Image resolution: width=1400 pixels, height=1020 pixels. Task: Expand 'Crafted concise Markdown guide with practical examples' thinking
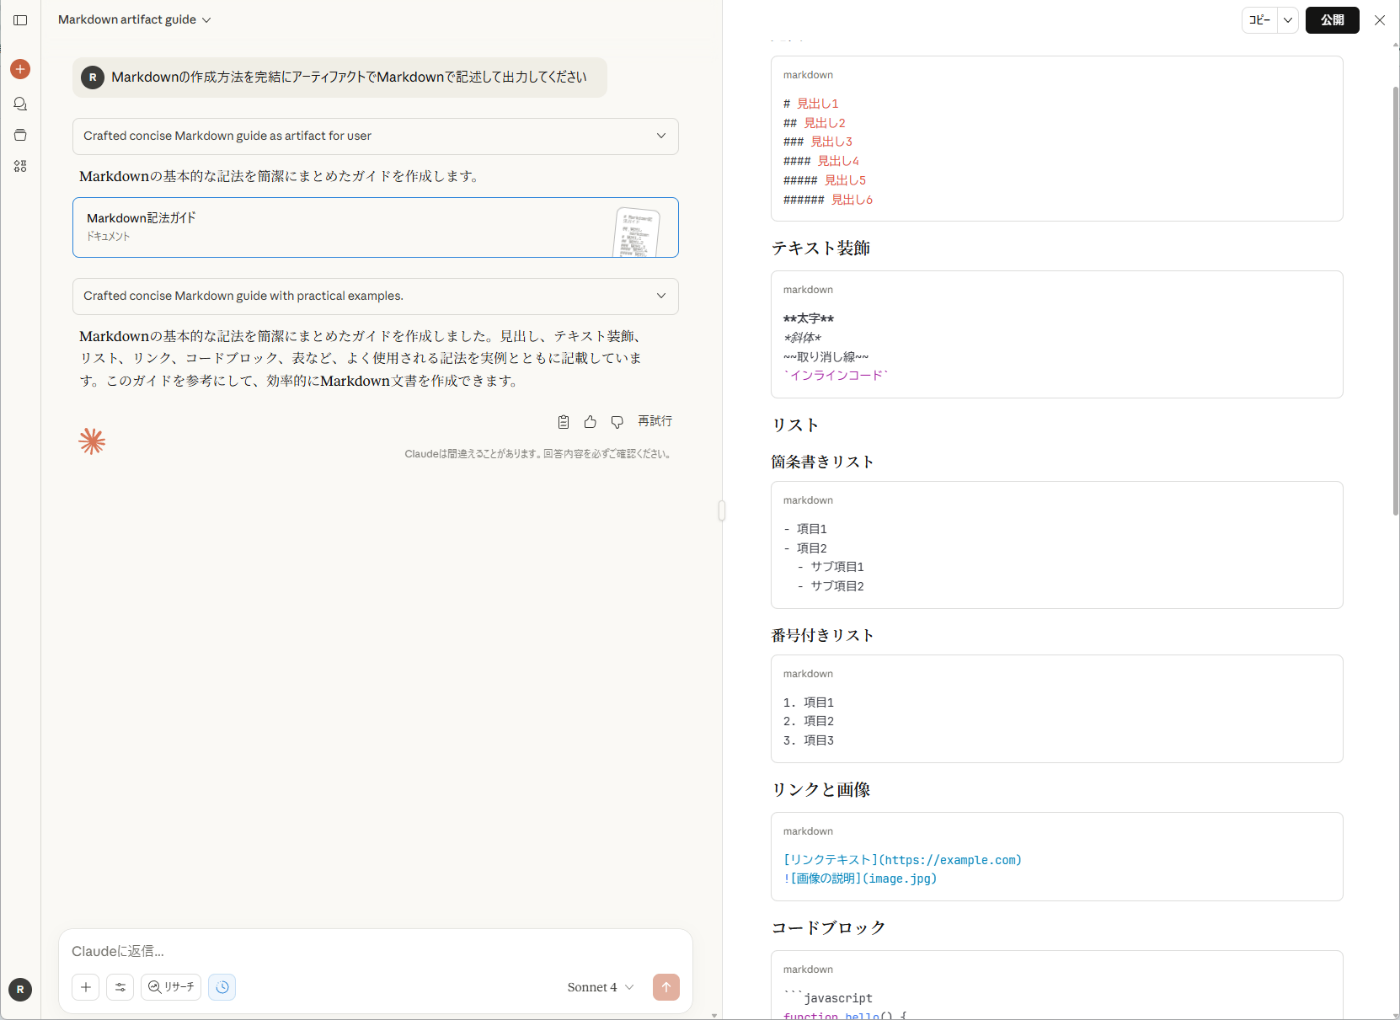click(x=375, y=296)
